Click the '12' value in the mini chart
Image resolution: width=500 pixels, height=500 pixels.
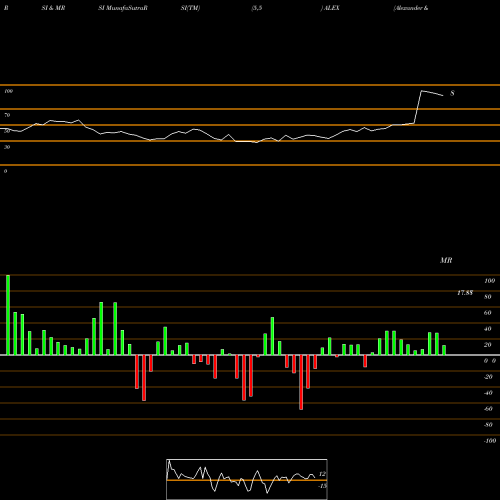click(x=322, y=474)
